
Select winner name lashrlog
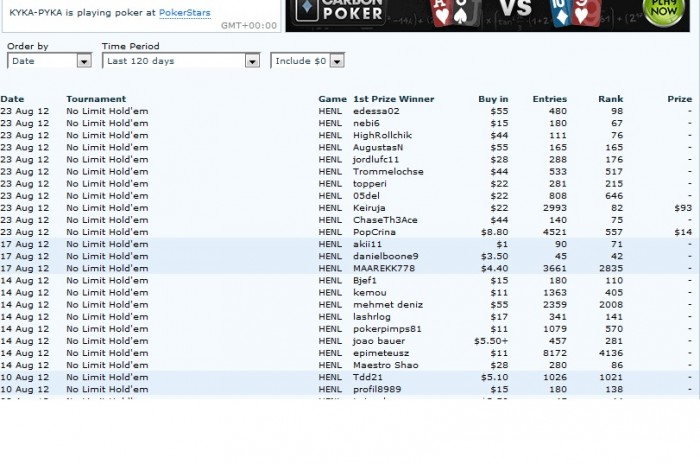tap(371, 316)
